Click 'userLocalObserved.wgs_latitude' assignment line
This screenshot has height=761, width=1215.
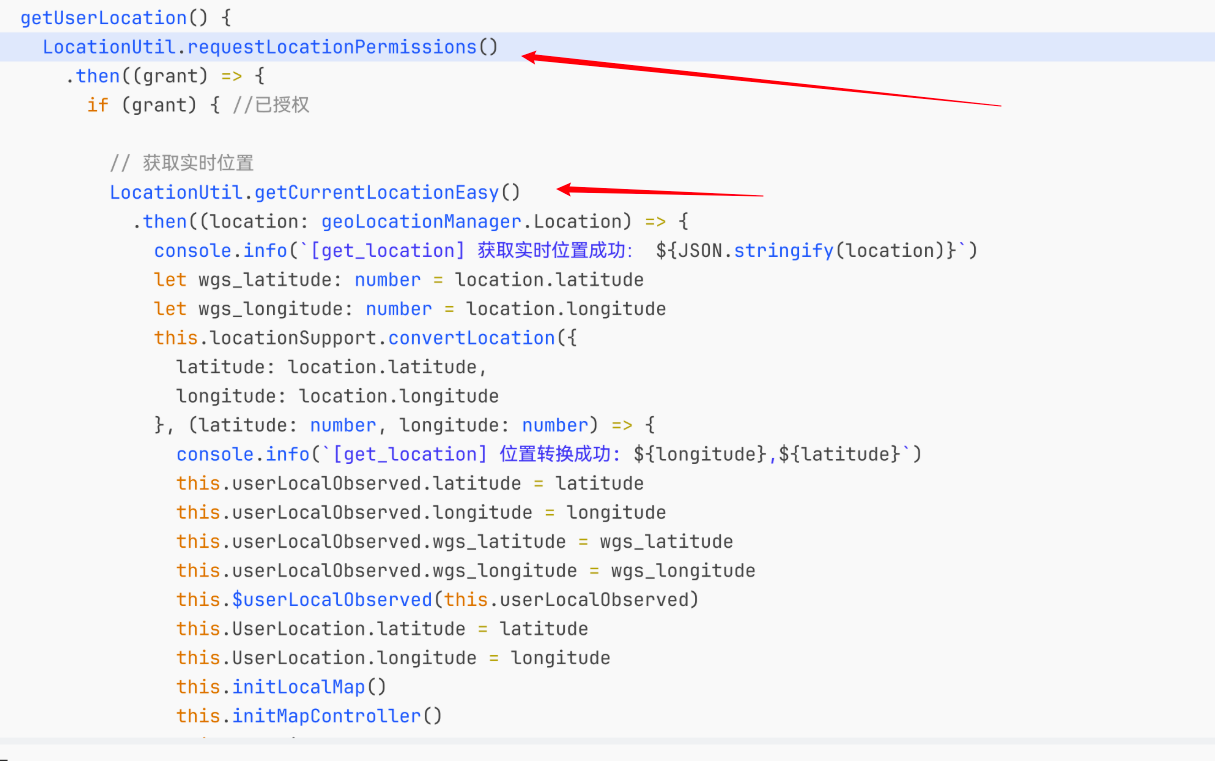pos(455,541)
